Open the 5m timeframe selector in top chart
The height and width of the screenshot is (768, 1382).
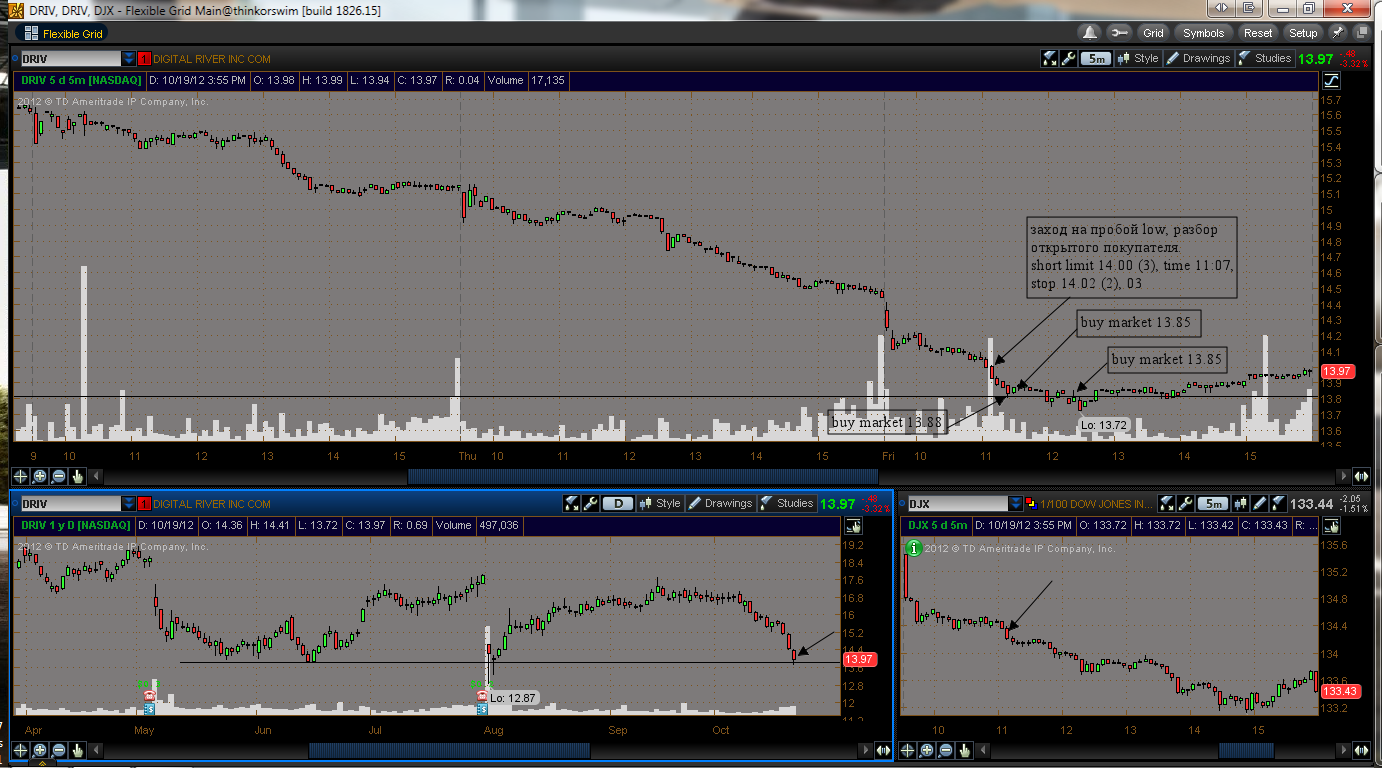[1096, 58]
